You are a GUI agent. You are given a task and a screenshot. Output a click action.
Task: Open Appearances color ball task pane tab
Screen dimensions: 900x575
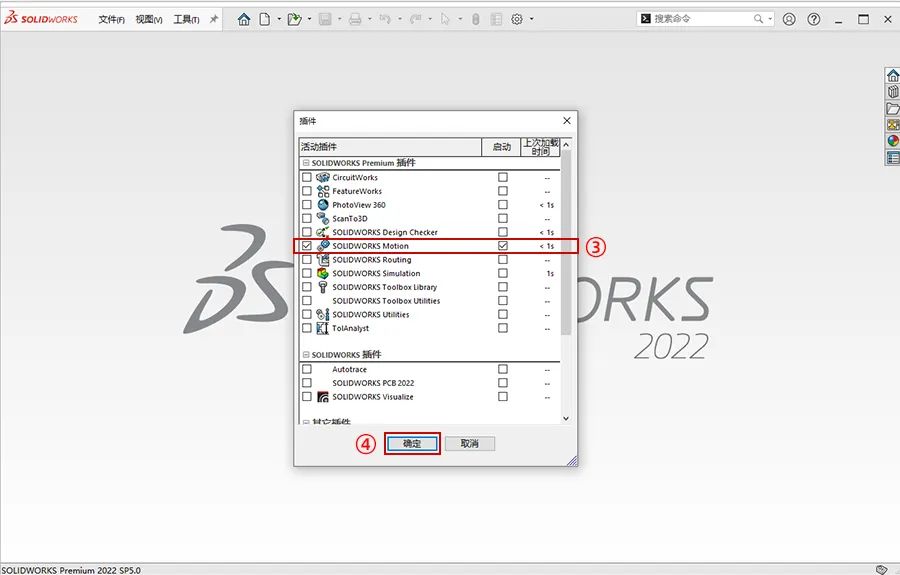(x=893, y=141)
